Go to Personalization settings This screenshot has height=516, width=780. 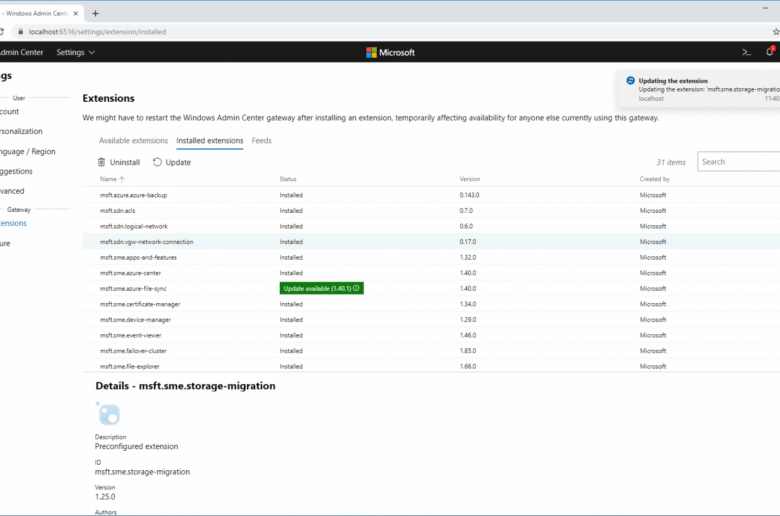(x=21, y=131)
